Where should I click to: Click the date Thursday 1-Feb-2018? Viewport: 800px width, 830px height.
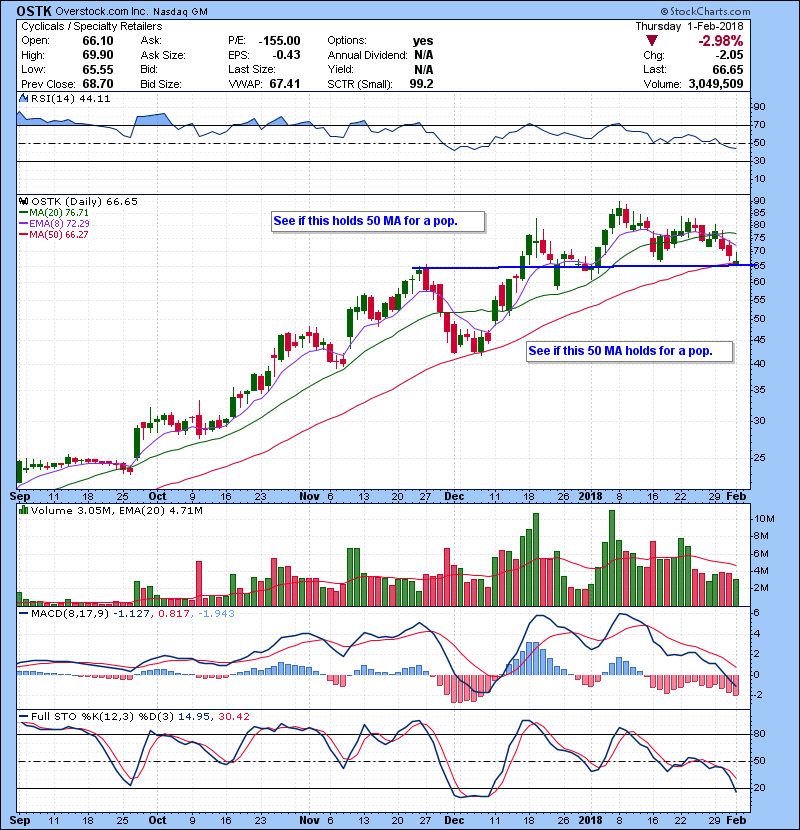[689, 26]
